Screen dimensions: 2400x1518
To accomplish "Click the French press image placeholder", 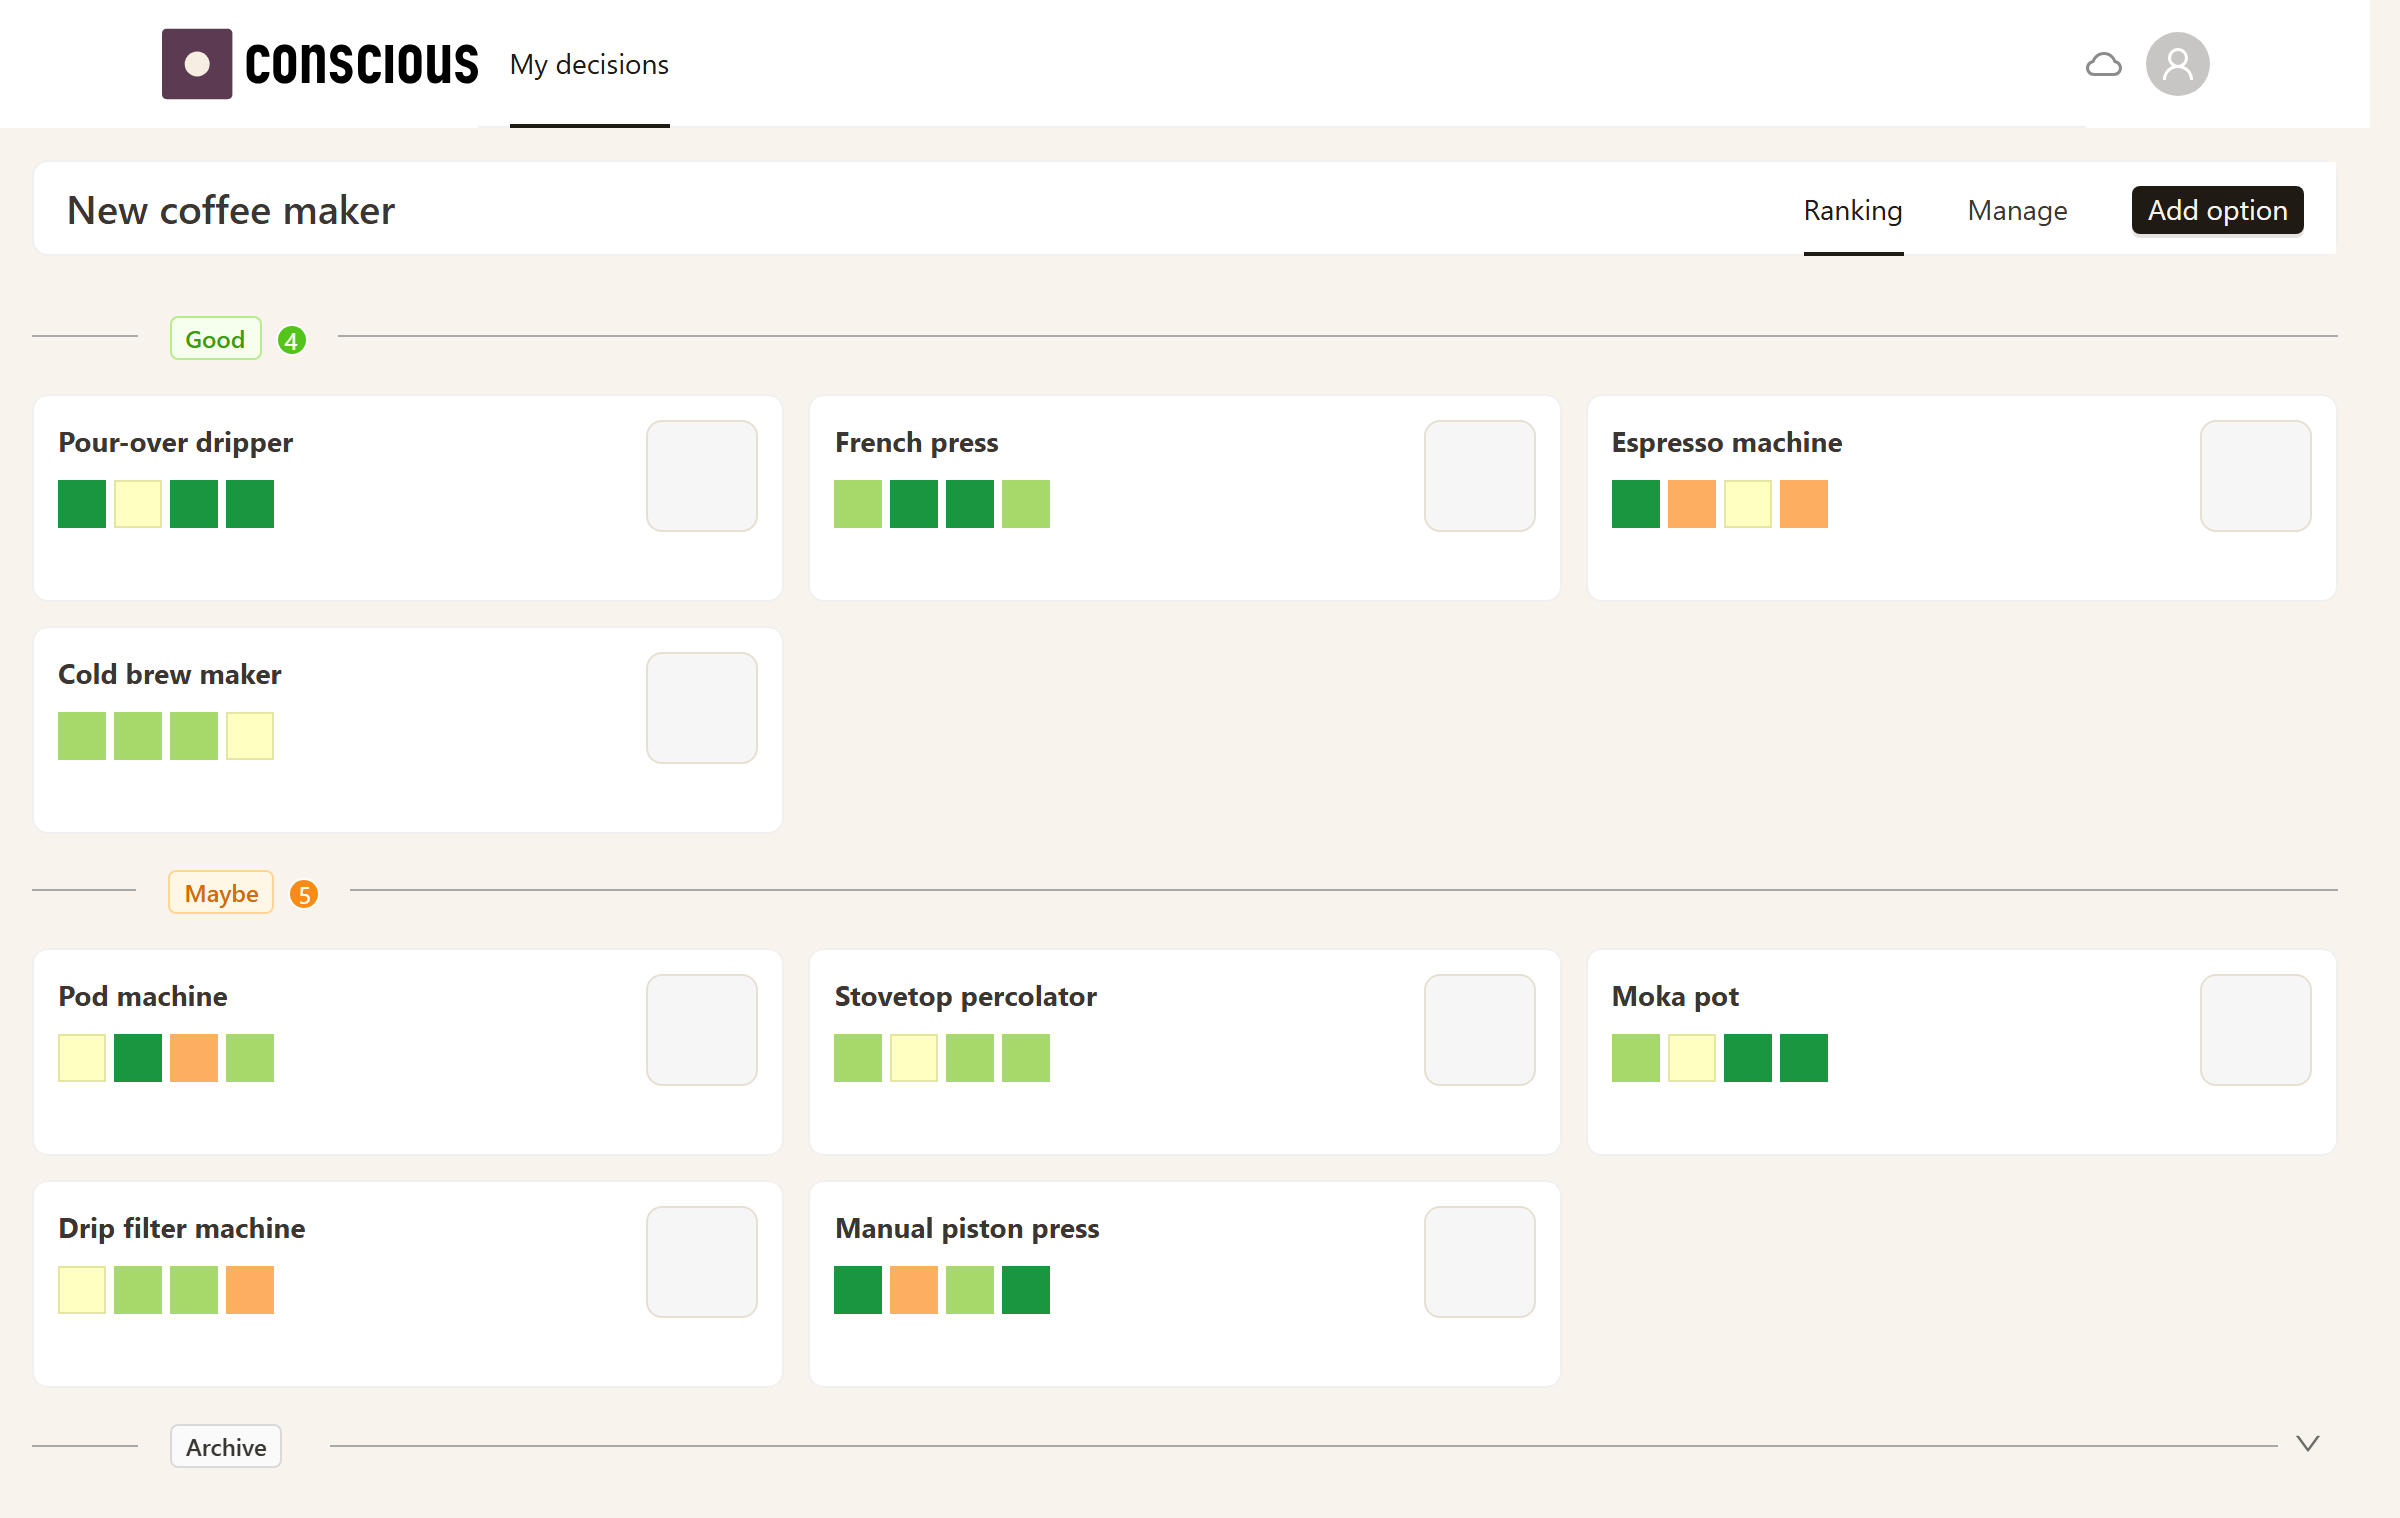I will (1480, 476).
